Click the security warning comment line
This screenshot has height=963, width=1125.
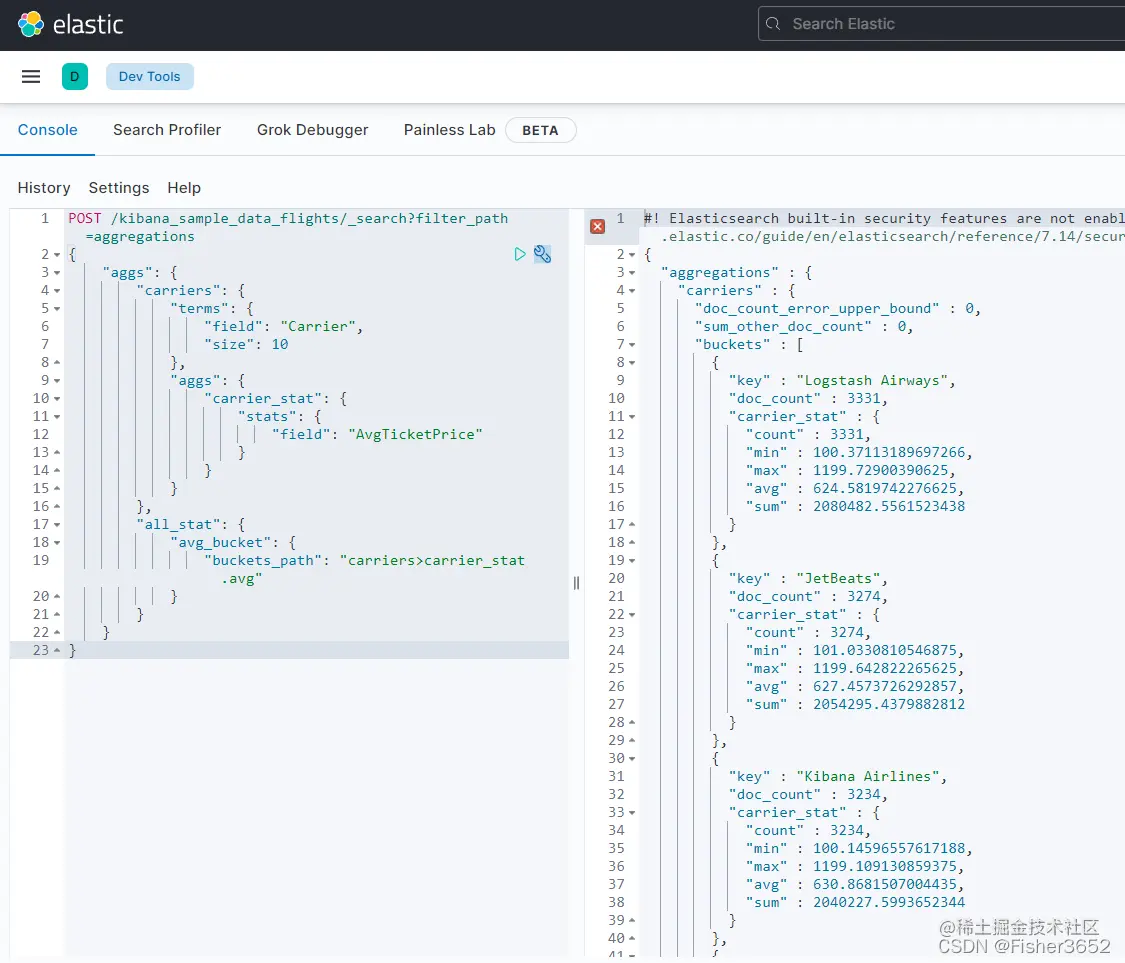point(884,227)
